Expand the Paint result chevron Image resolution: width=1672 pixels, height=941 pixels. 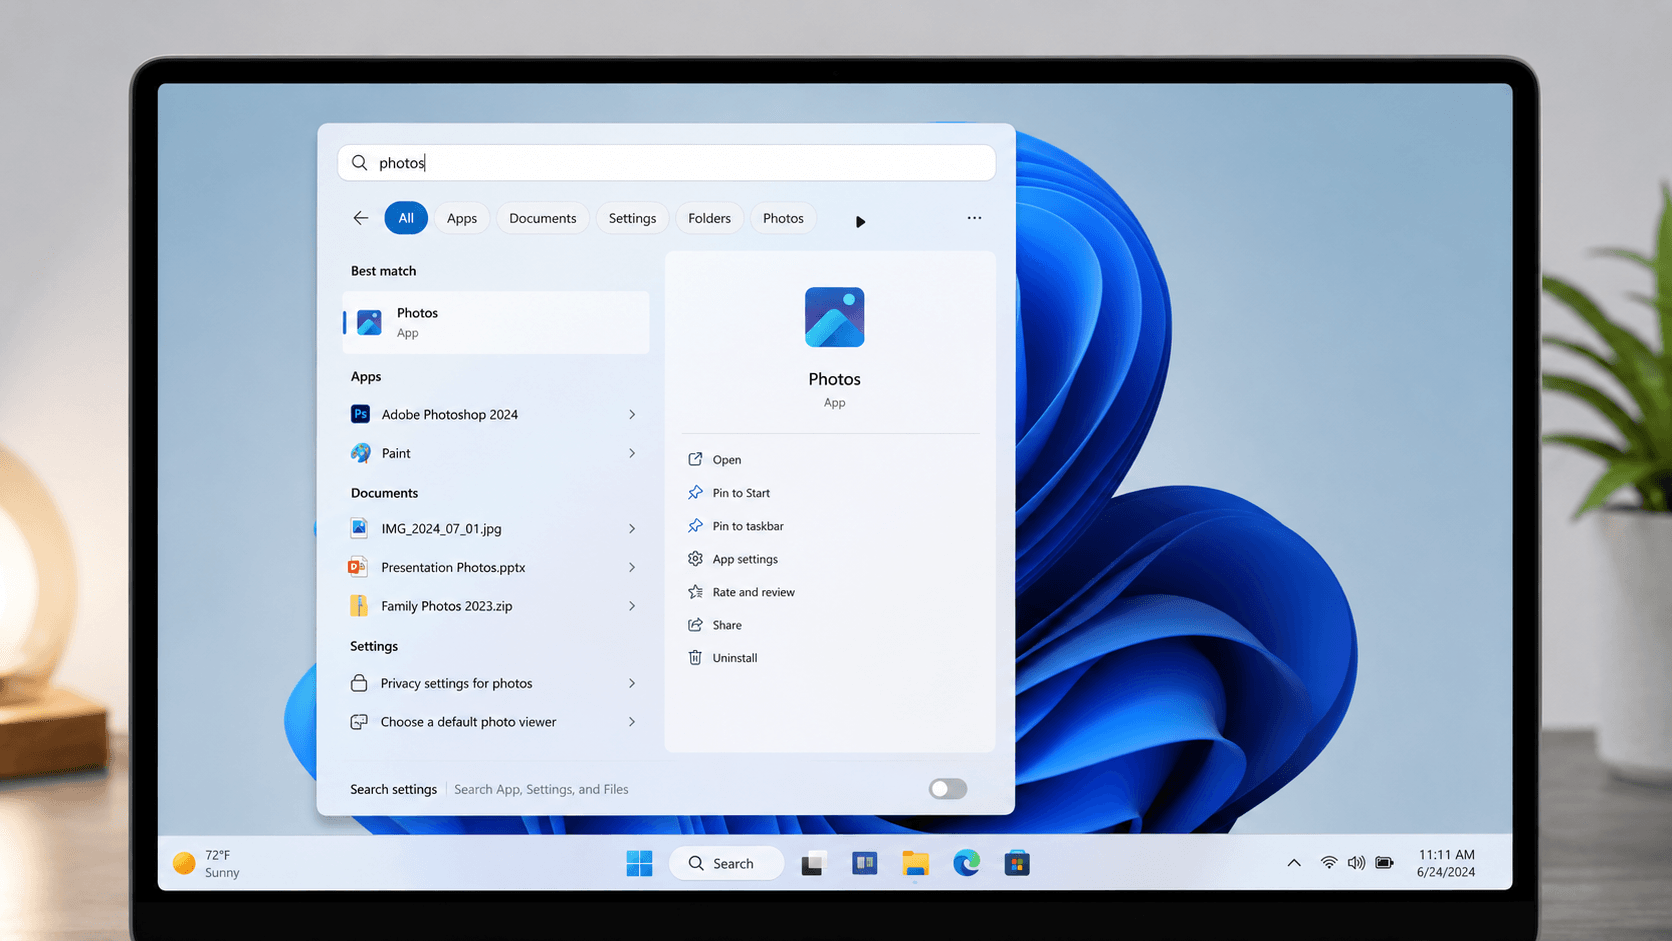pyautogui.click(x=632, y=453)
